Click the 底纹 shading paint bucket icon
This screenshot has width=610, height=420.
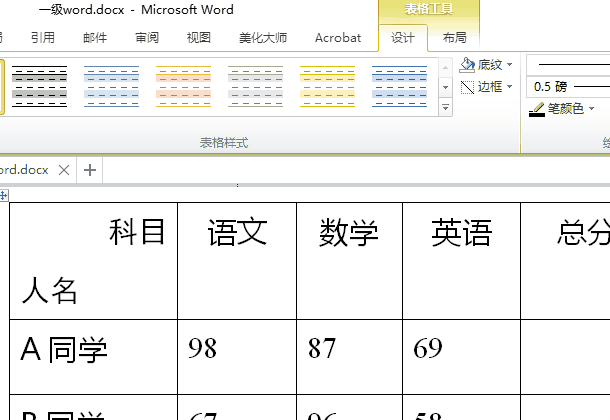[x=468, y=65]
